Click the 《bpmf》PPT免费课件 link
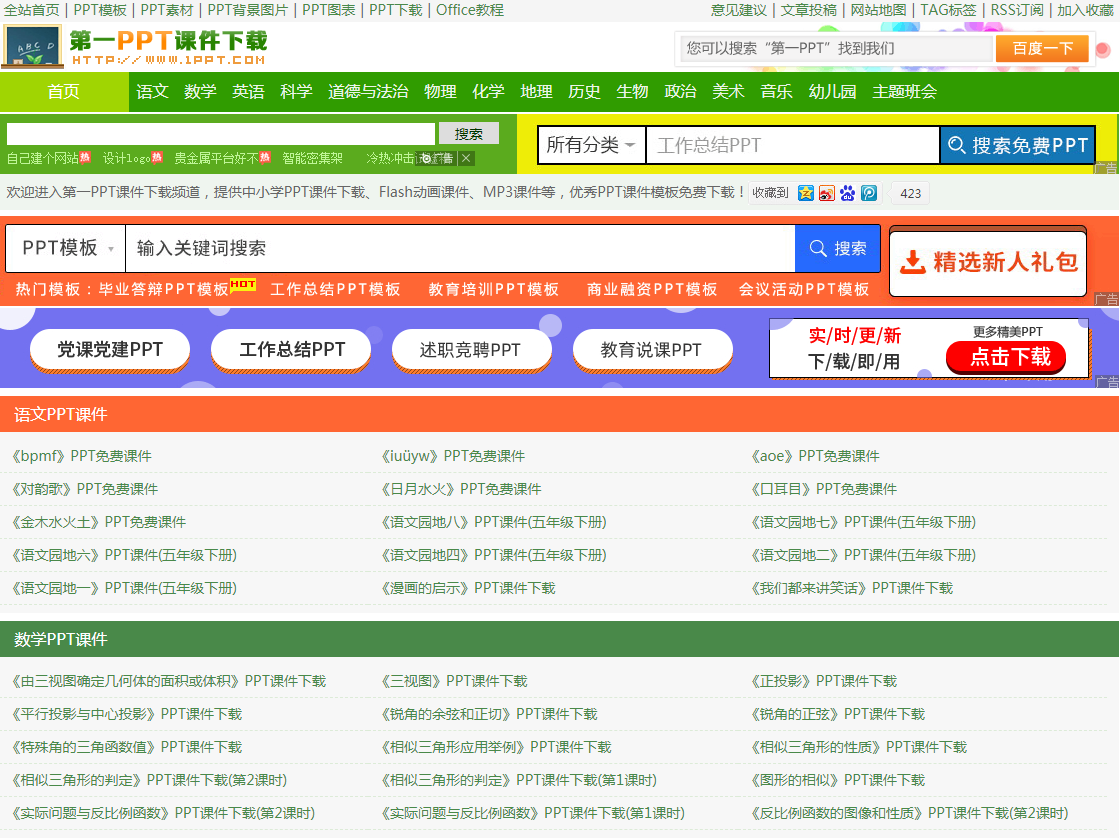 click(82, 456)
